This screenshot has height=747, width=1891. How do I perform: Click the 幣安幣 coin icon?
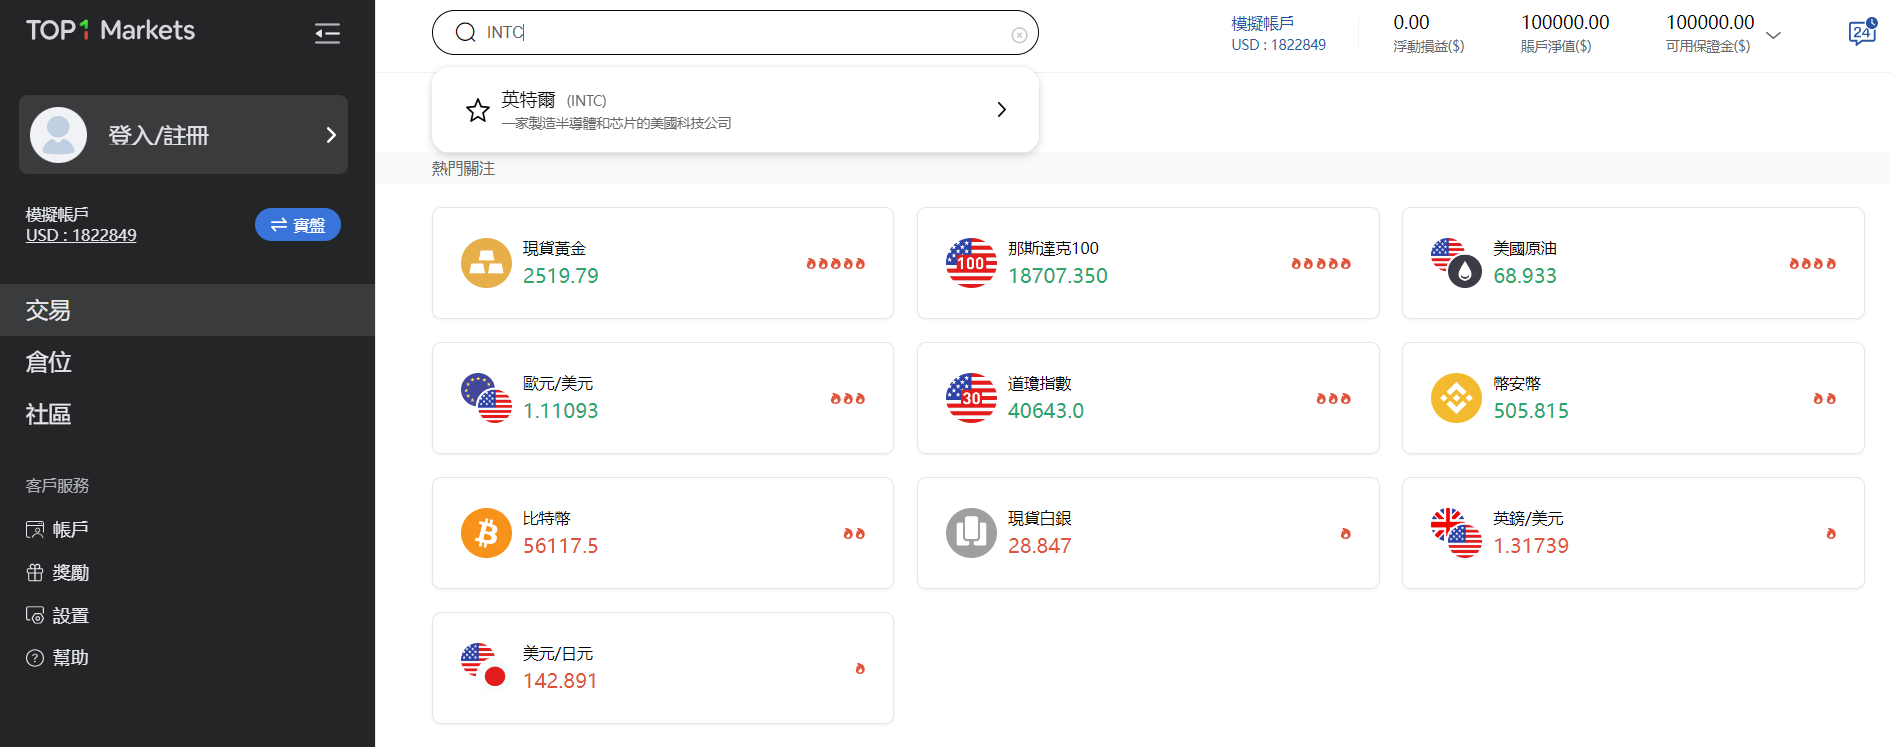coord(1456,398)
